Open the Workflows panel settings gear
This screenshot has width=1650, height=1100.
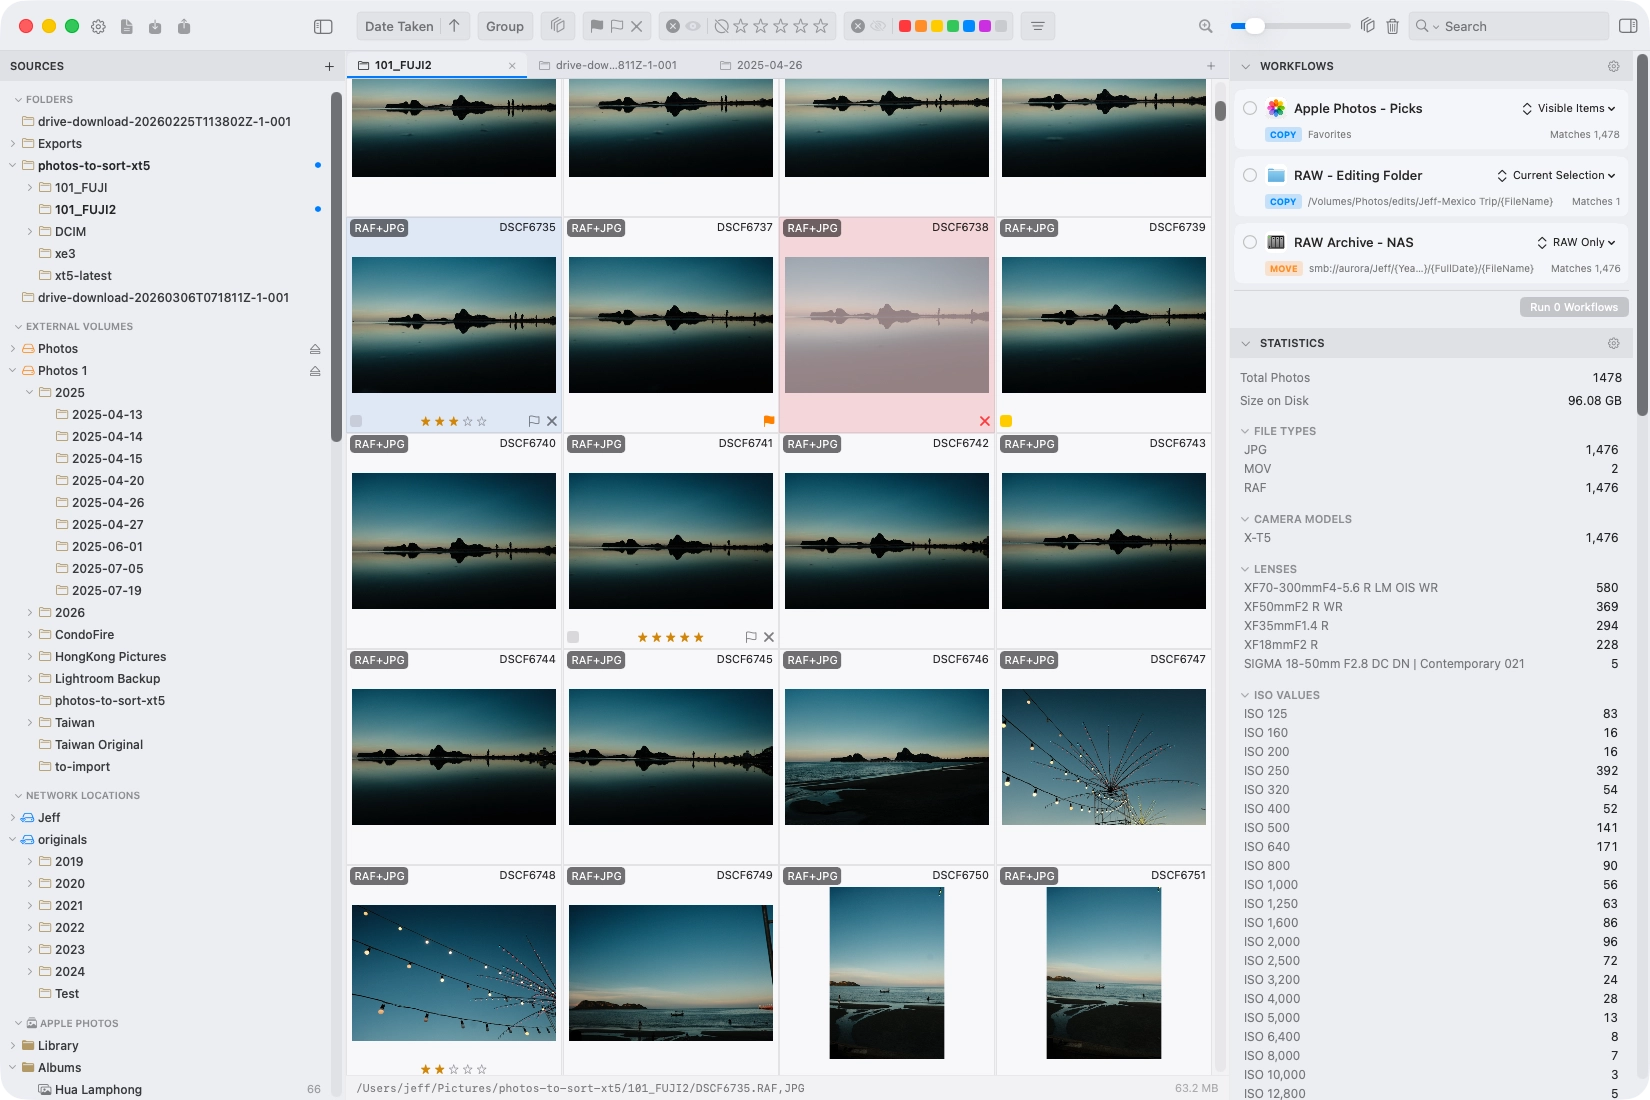coord(1613,66)
